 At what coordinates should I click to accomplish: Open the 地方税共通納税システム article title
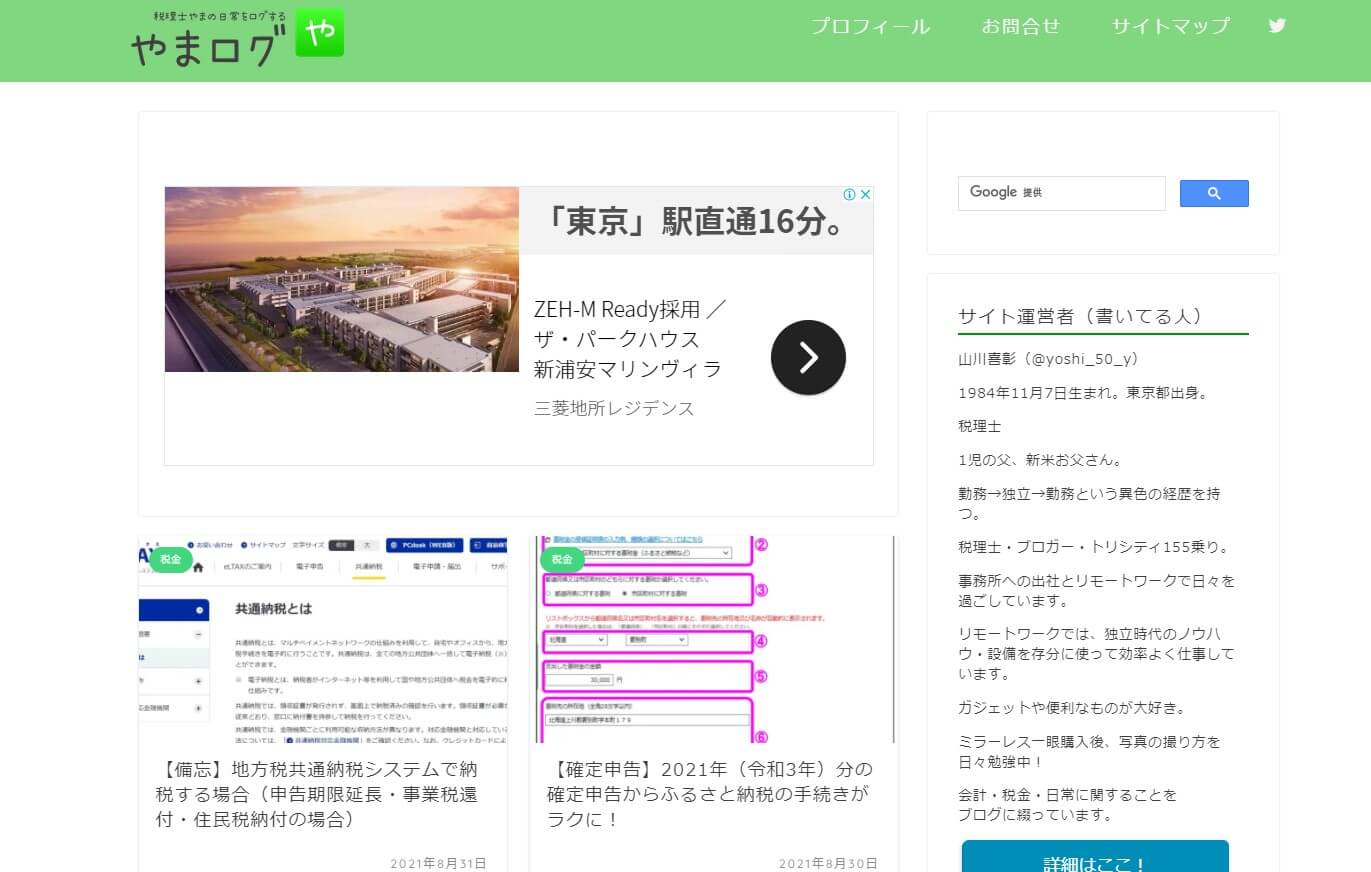(x=319, y=794)
